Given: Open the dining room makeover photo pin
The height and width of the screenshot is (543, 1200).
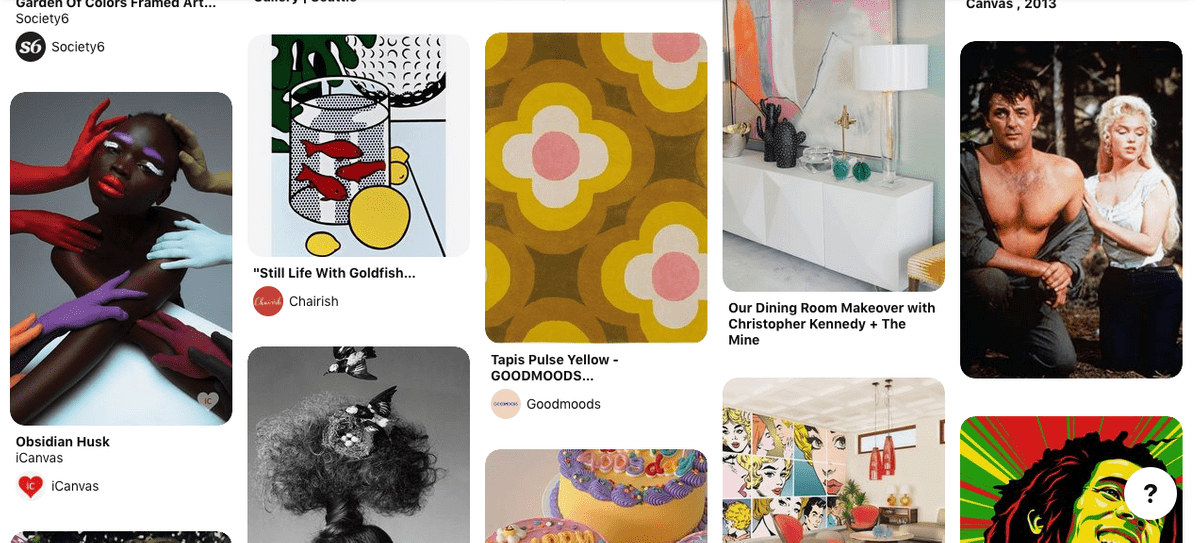Looking at the screenshot, I should (x=834, y=146).
